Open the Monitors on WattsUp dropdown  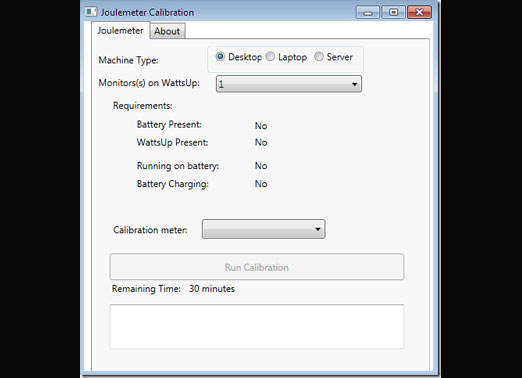pos(289,84)
